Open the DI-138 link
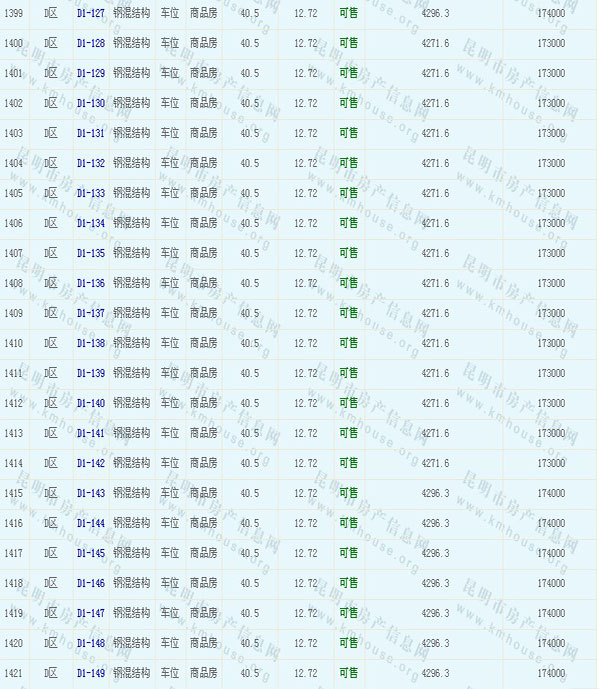The height and width of the screenshot is (689, 600). [x=90, y=343]
